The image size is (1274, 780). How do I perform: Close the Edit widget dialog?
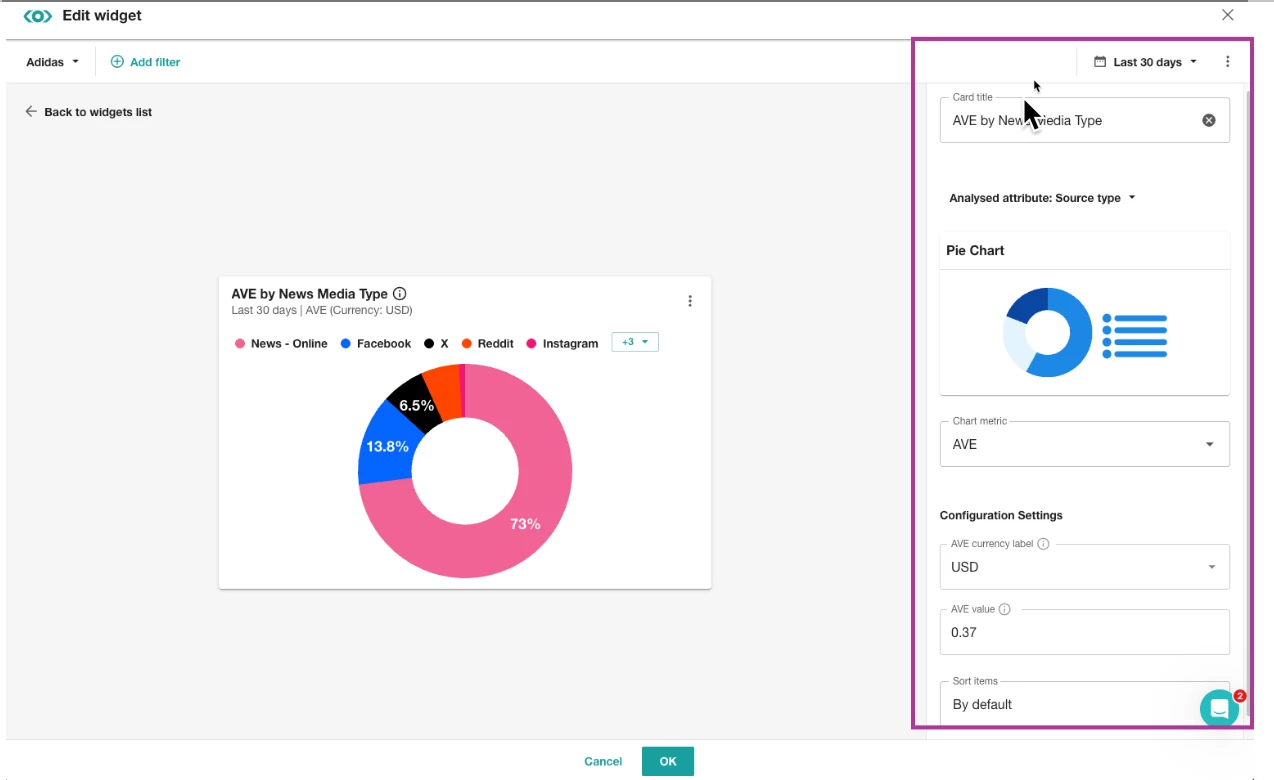pyautogui.click(x=1228, y=15)
